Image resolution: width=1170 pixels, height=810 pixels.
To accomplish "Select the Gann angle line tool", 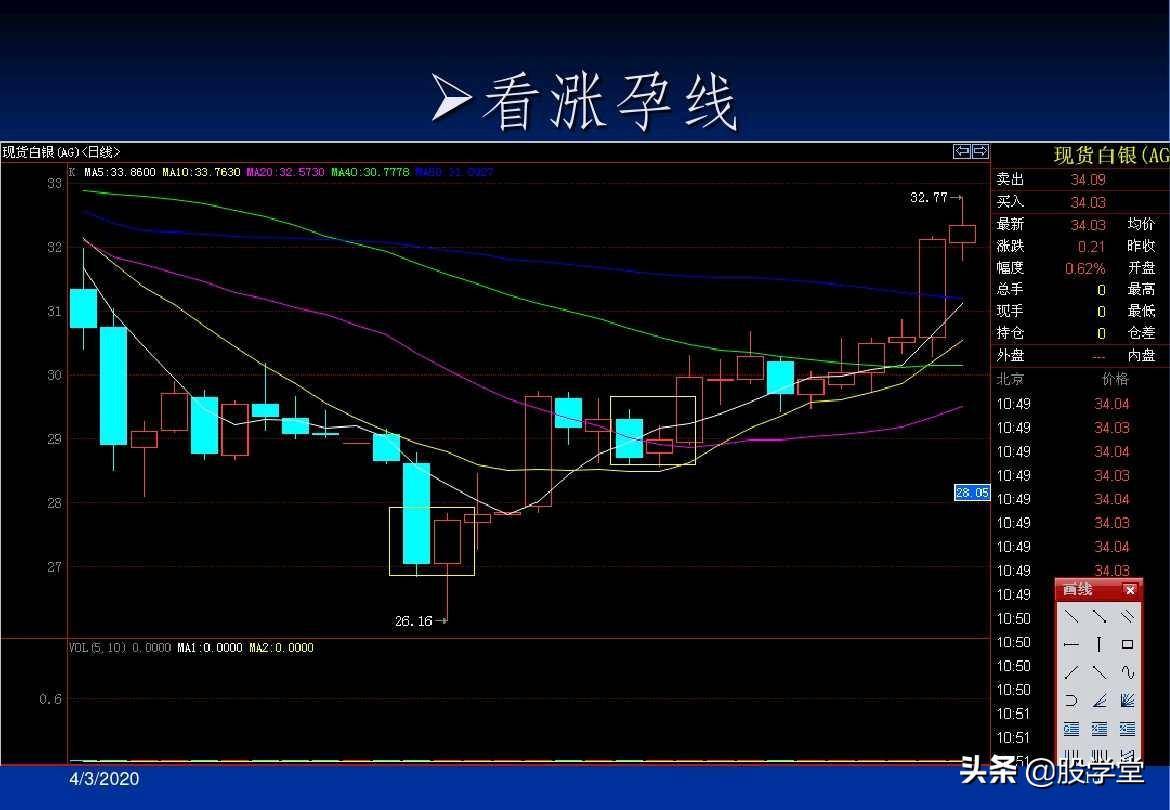I will coord(1099,700).
